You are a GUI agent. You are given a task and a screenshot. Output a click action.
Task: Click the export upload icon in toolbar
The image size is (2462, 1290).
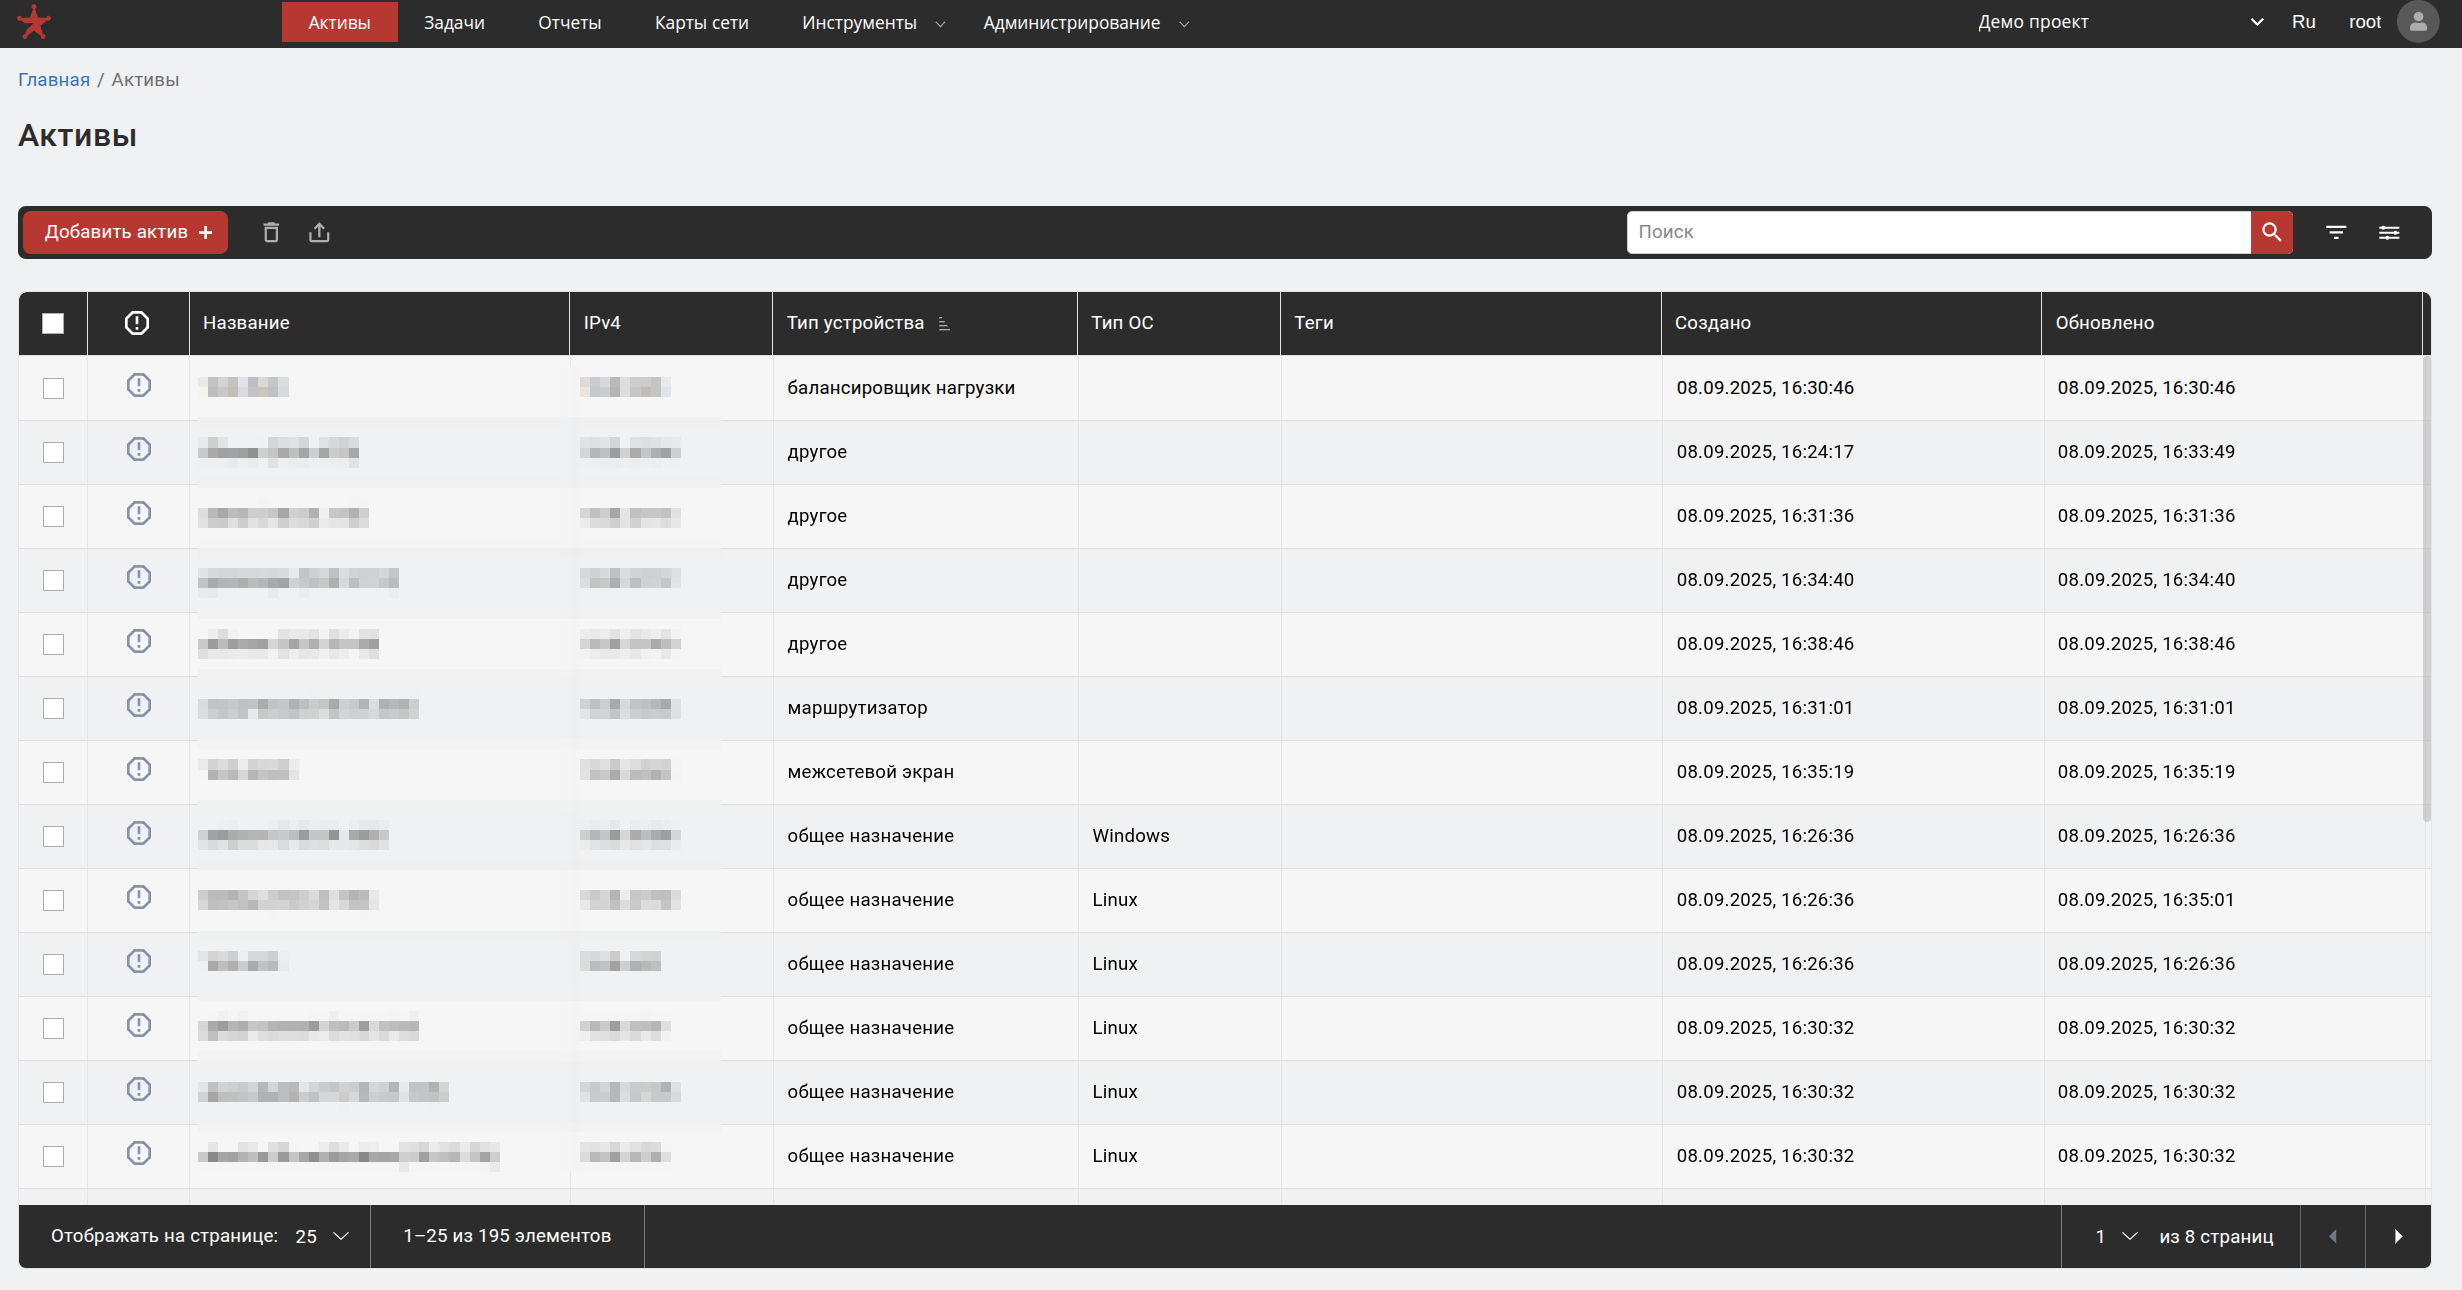coord(319,232)
